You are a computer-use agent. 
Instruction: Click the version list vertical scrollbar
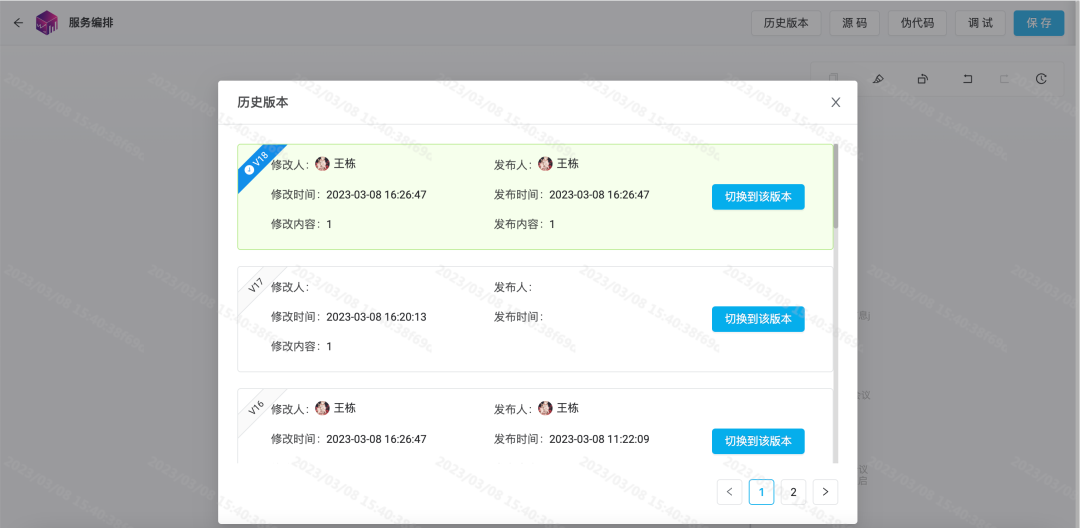point(835,186)
